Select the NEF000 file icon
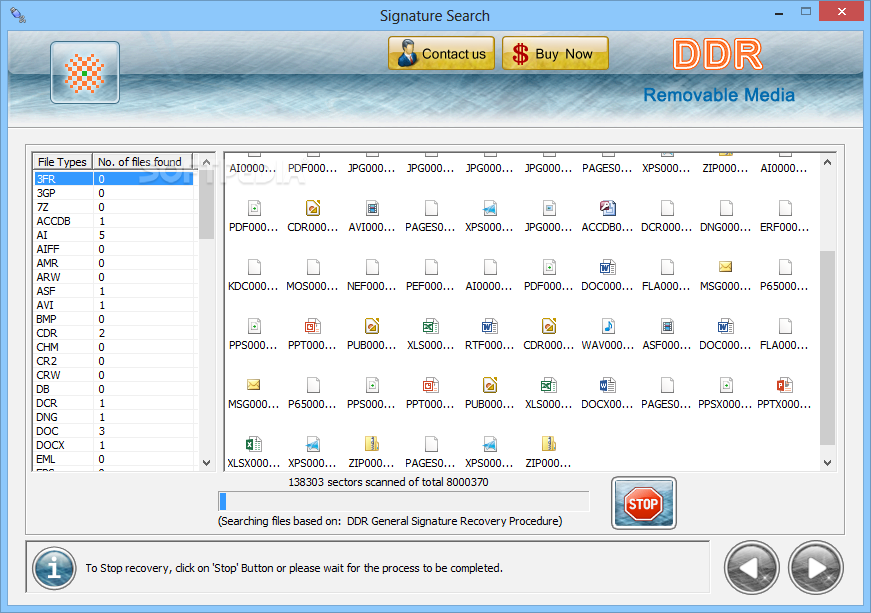 tap(372, 268)
